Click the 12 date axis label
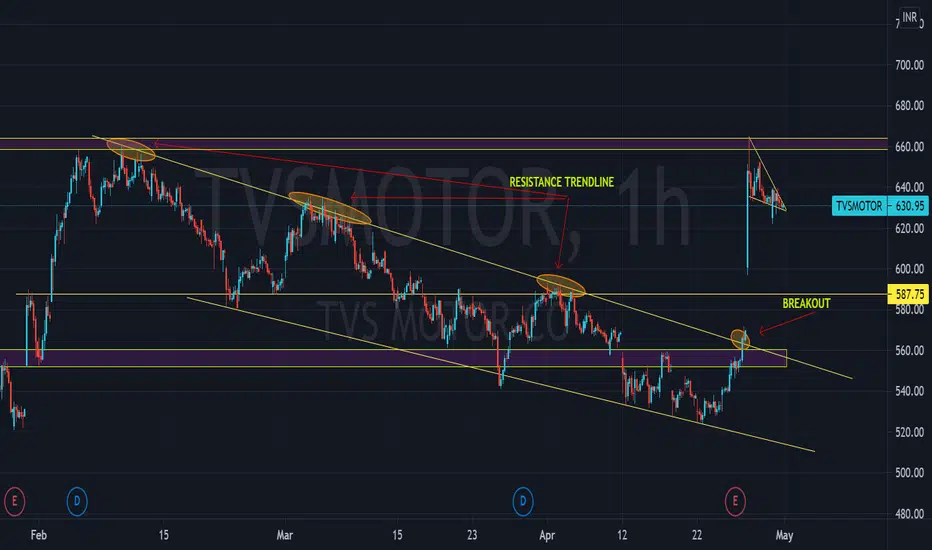Image resolution: width=932 pixels, height=550 pixels. (x=622, y=535)
